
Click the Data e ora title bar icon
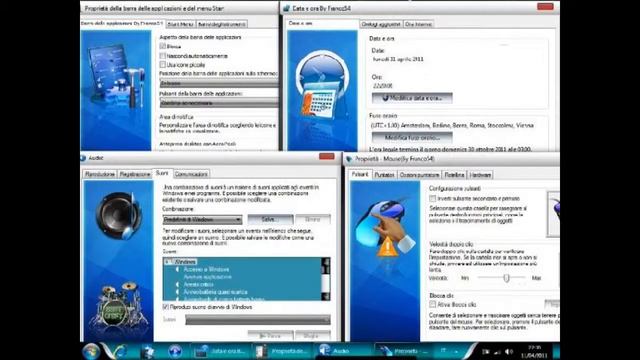[x=287, y=8]
